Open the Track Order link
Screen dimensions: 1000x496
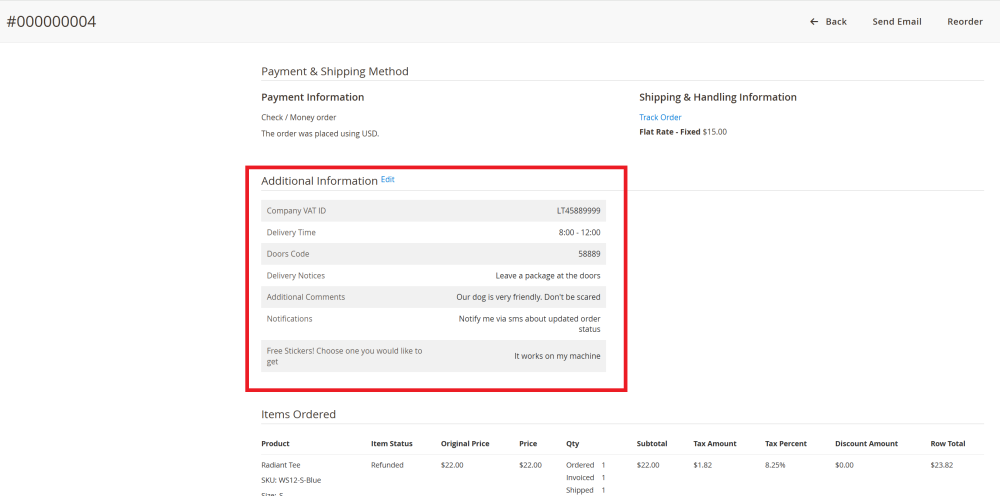(660, 117)
